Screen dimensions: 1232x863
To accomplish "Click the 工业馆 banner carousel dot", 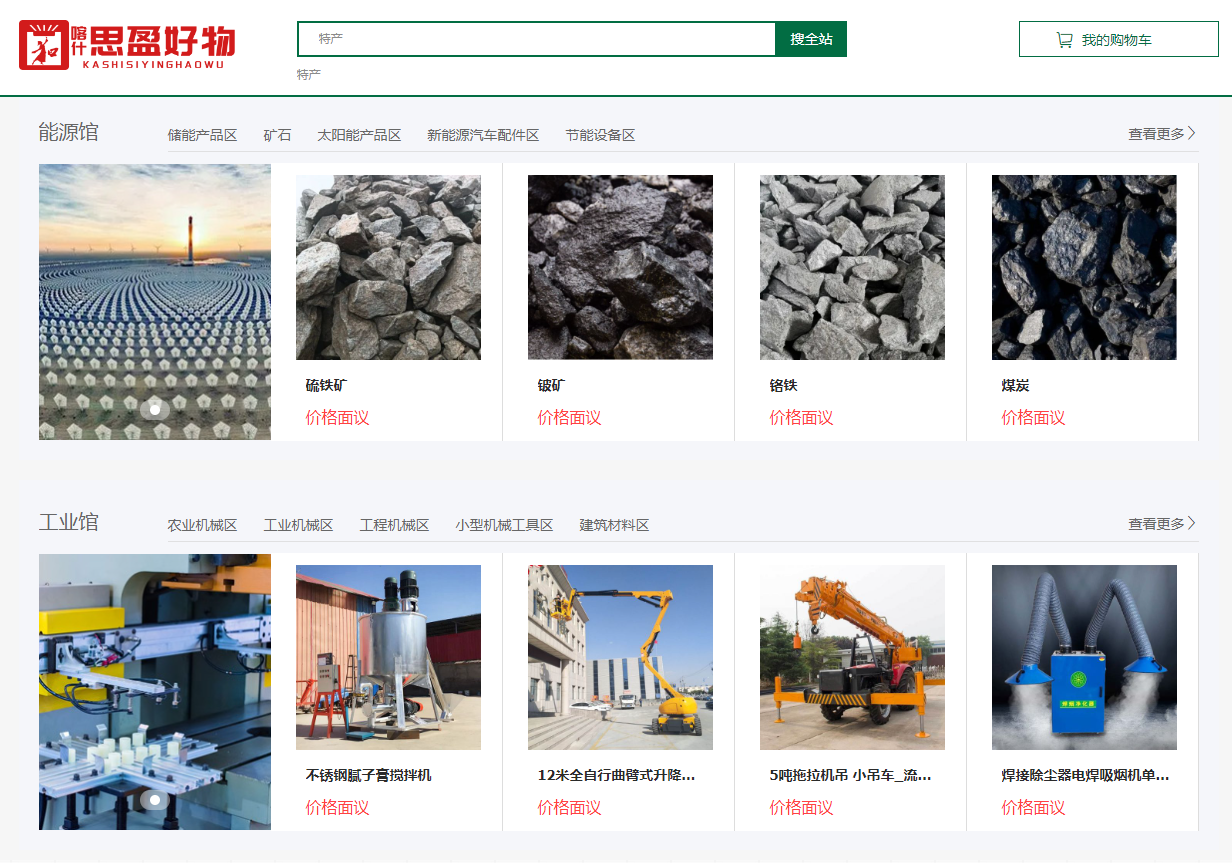I will (155, 799).
